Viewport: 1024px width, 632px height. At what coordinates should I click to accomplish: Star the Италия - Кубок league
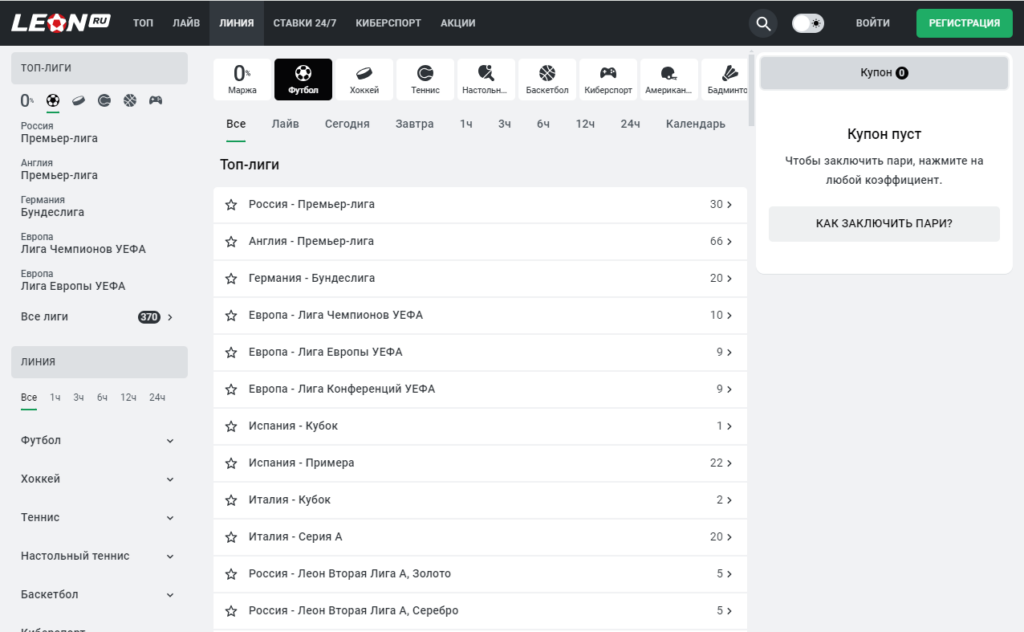tap(231, 500)
